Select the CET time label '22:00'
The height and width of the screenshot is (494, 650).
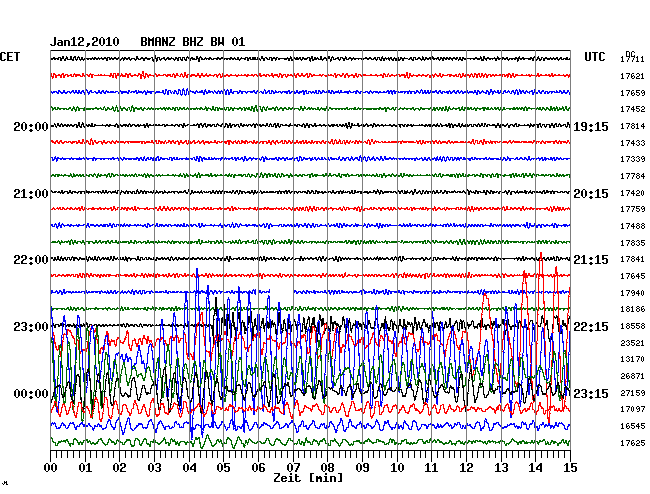[x=31, y=260]
